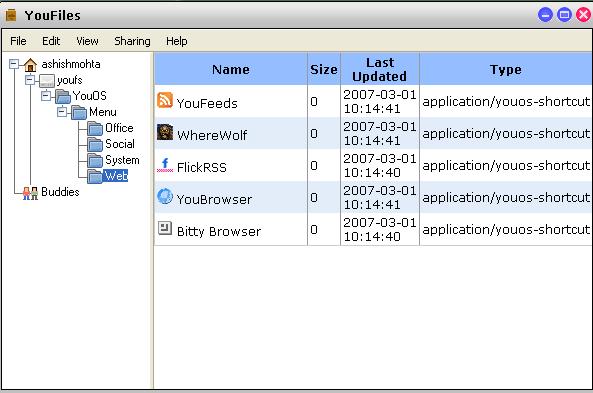Image resolution: width=593 pixels, height=393 pixels.
Task: Open the File menu
Action: pos(18,41)
